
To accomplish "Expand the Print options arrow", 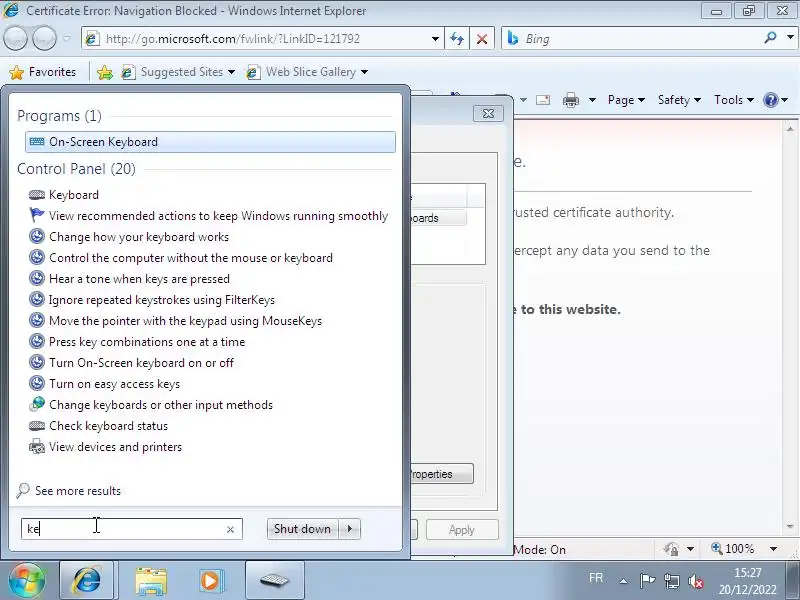I will [x=592, y=100].
